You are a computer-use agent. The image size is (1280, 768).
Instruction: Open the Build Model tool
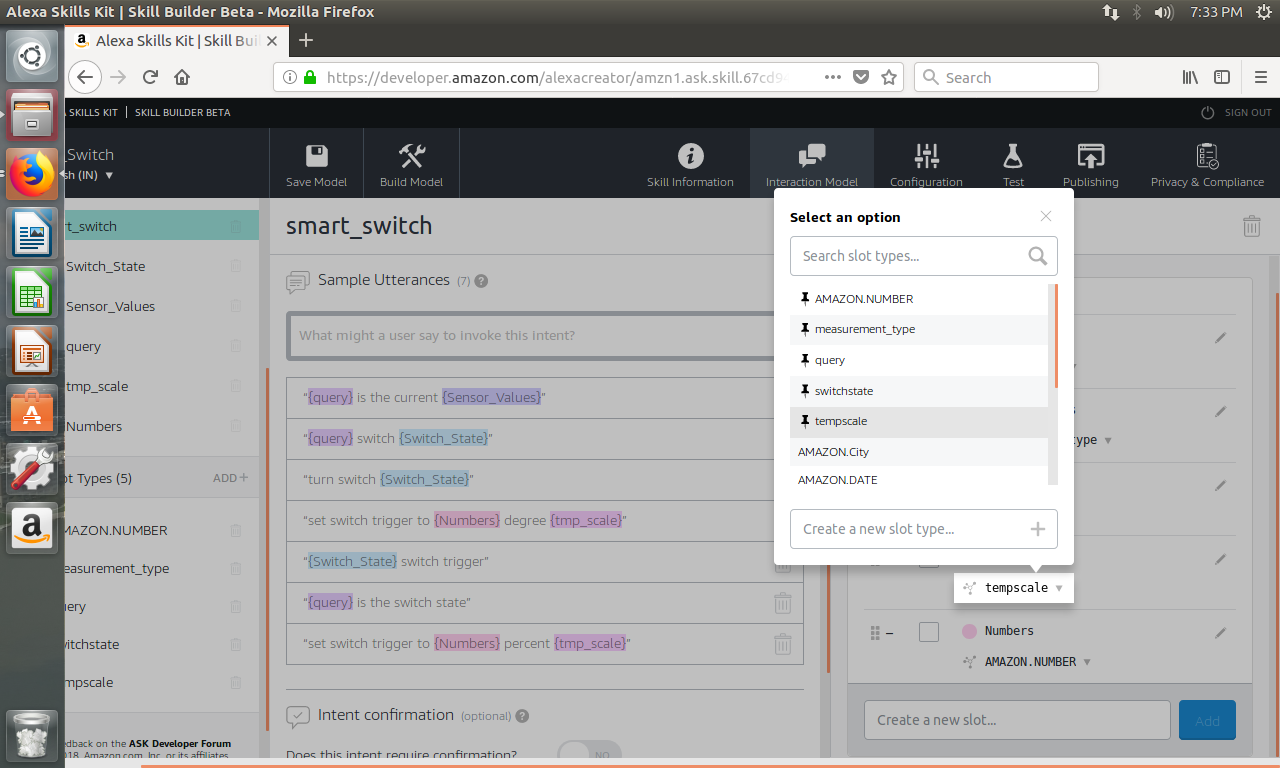tap(411, 166)
